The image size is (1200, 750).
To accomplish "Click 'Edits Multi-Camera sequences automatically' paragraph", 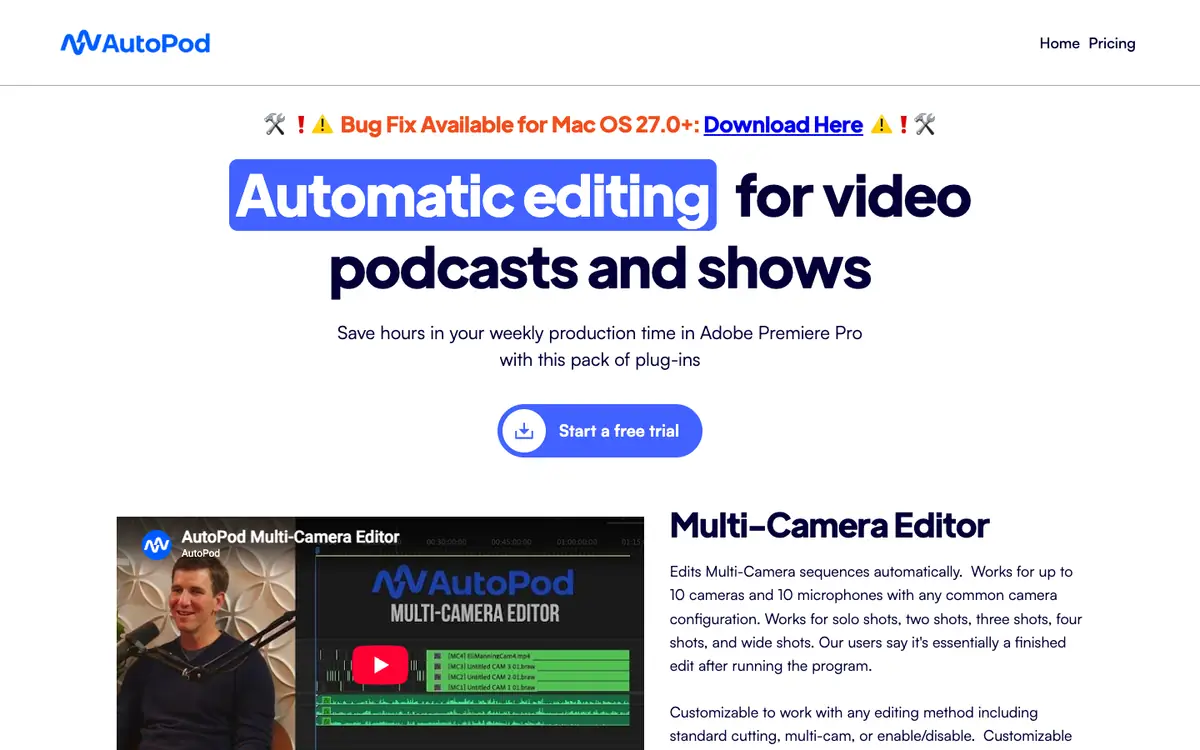I will tap(876, 619).
